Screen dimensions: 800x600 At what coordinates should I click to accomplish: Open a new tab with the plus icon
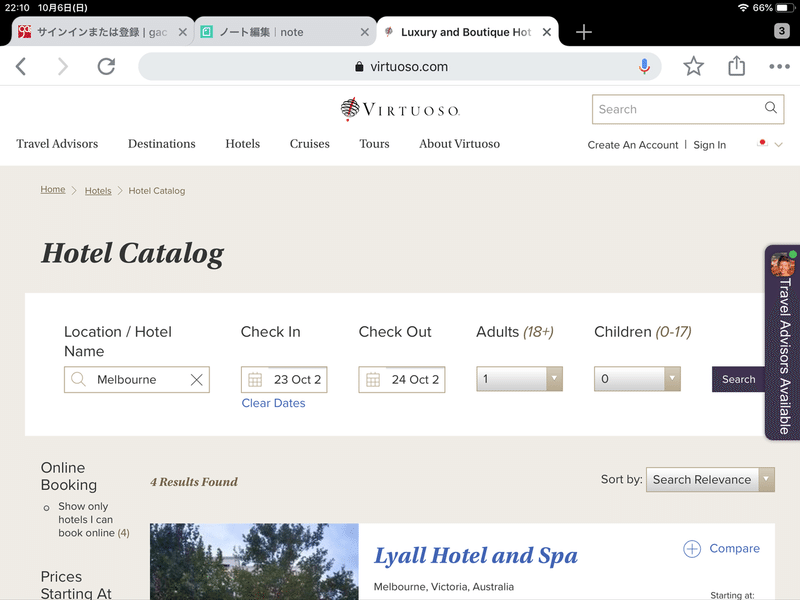pyautogui.click(x=584, y=32)
